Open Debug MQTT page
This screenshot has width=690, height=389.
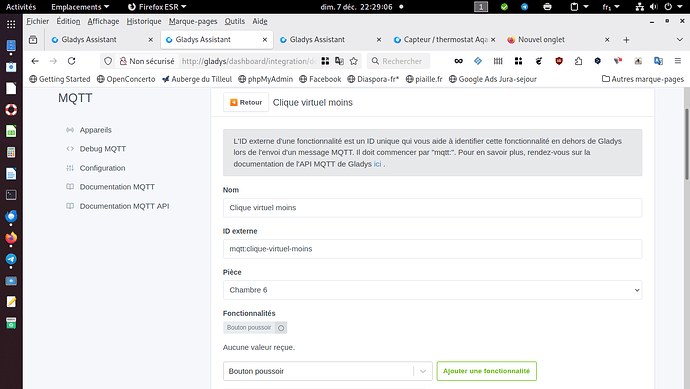pos(103,149)
